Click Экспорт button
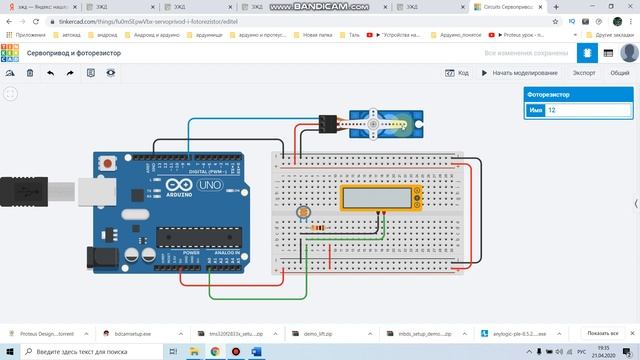The height and width of the screenshot is (360, 640). (x=584, y=73)
